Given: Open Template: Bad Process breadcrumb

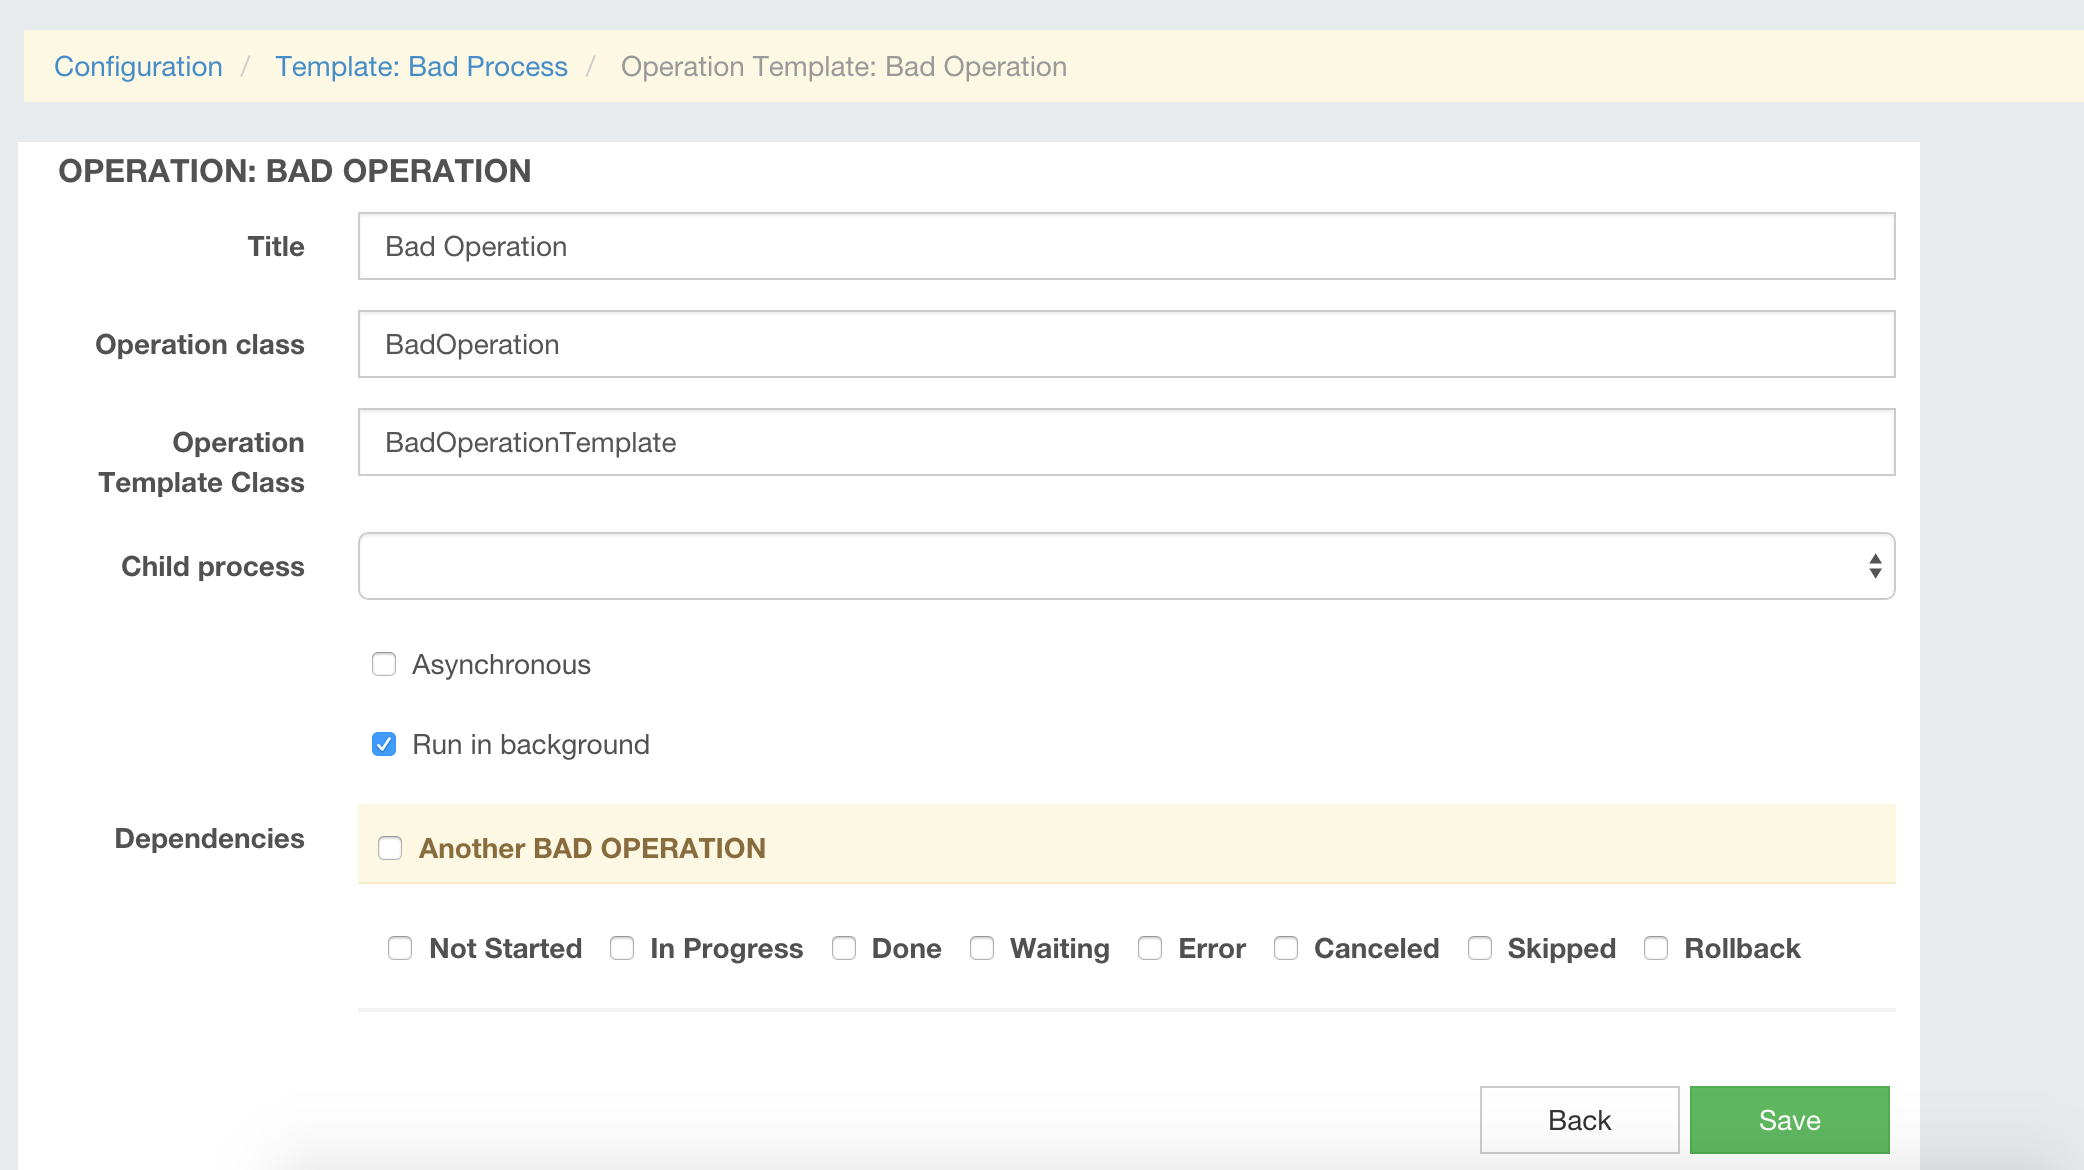Looking at the screenshot, I should click(421, 66).
